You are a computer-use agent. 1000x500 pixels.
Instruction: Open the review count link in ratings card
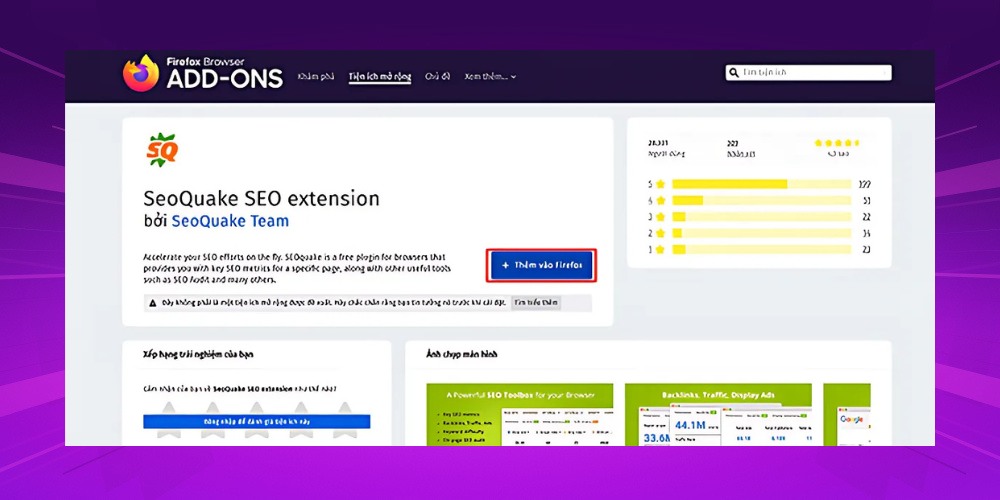point(741,149)
